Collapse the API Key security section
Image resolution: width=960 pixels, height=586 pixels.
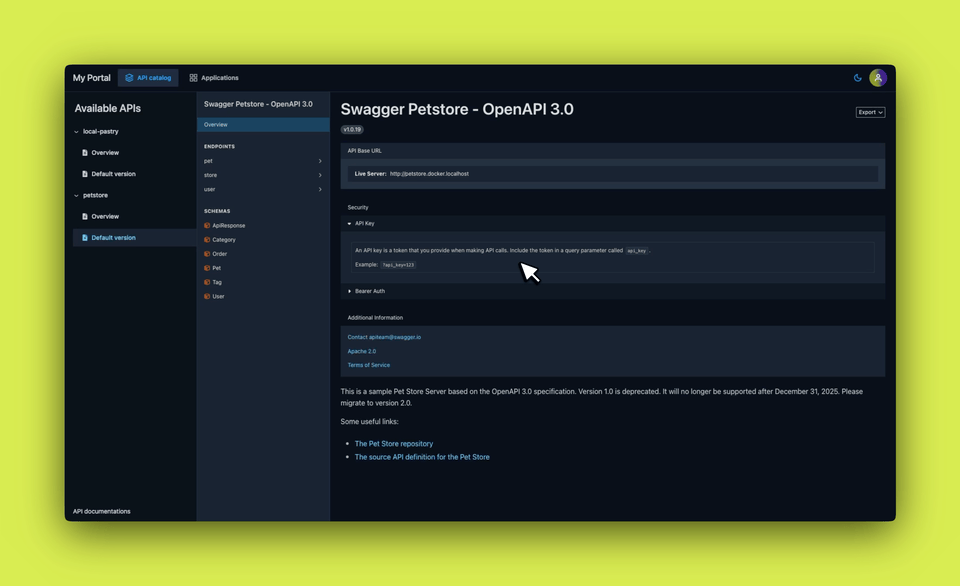point(350,224)
